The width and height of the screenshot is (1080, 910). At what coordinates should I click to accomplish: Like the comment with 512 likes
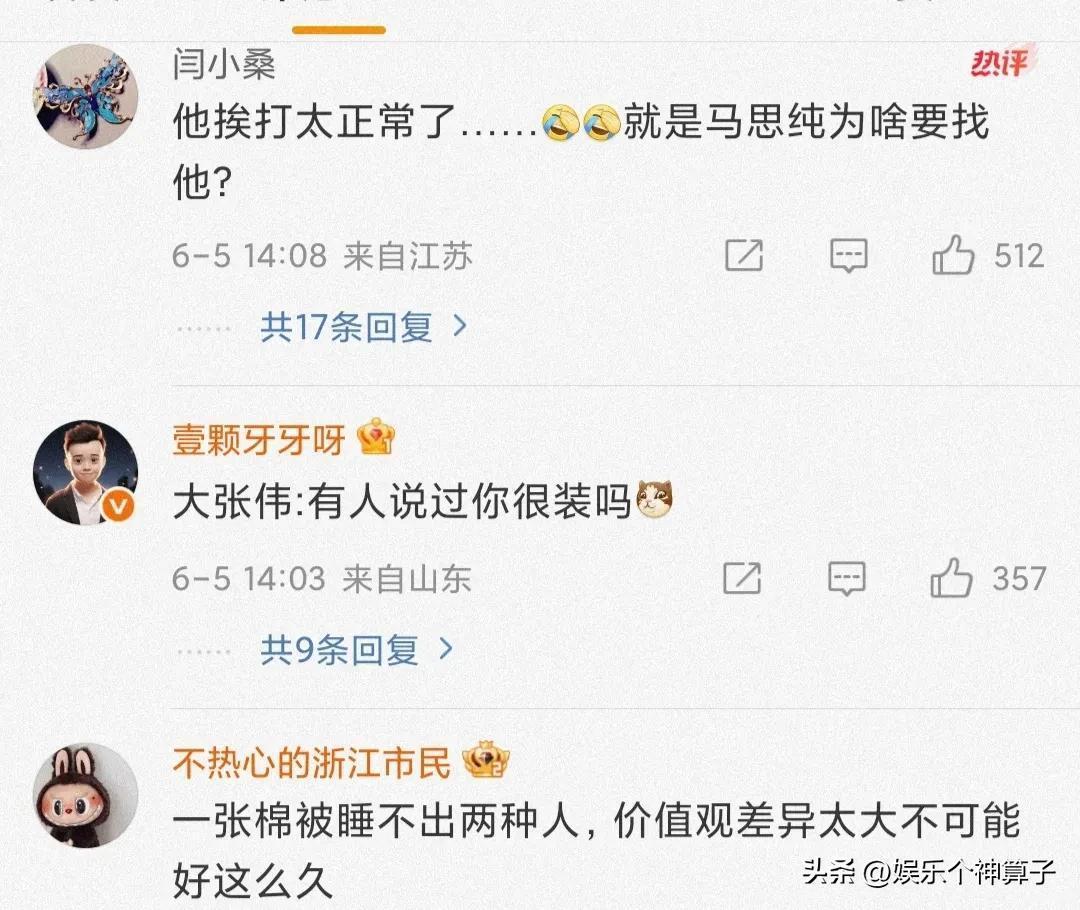coord(953,255)
